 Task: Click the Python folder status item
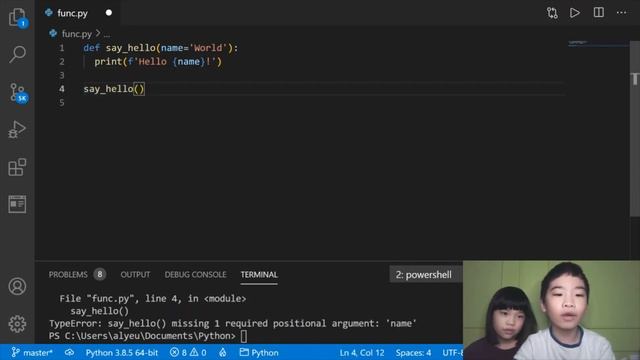tap(259, 353)
